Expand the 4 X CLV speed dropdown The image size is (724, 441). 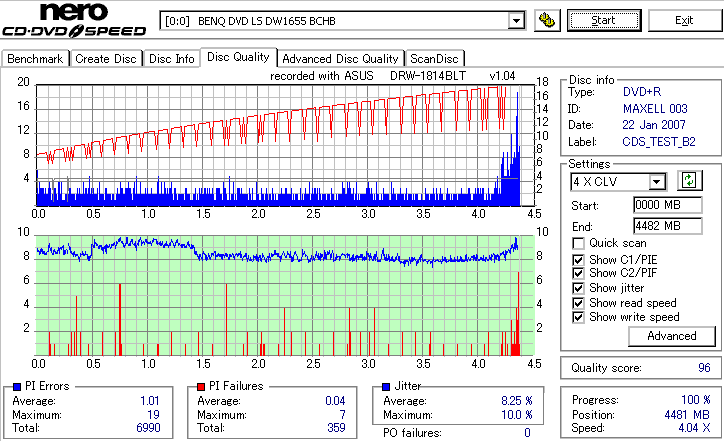[x=656, y=181]
